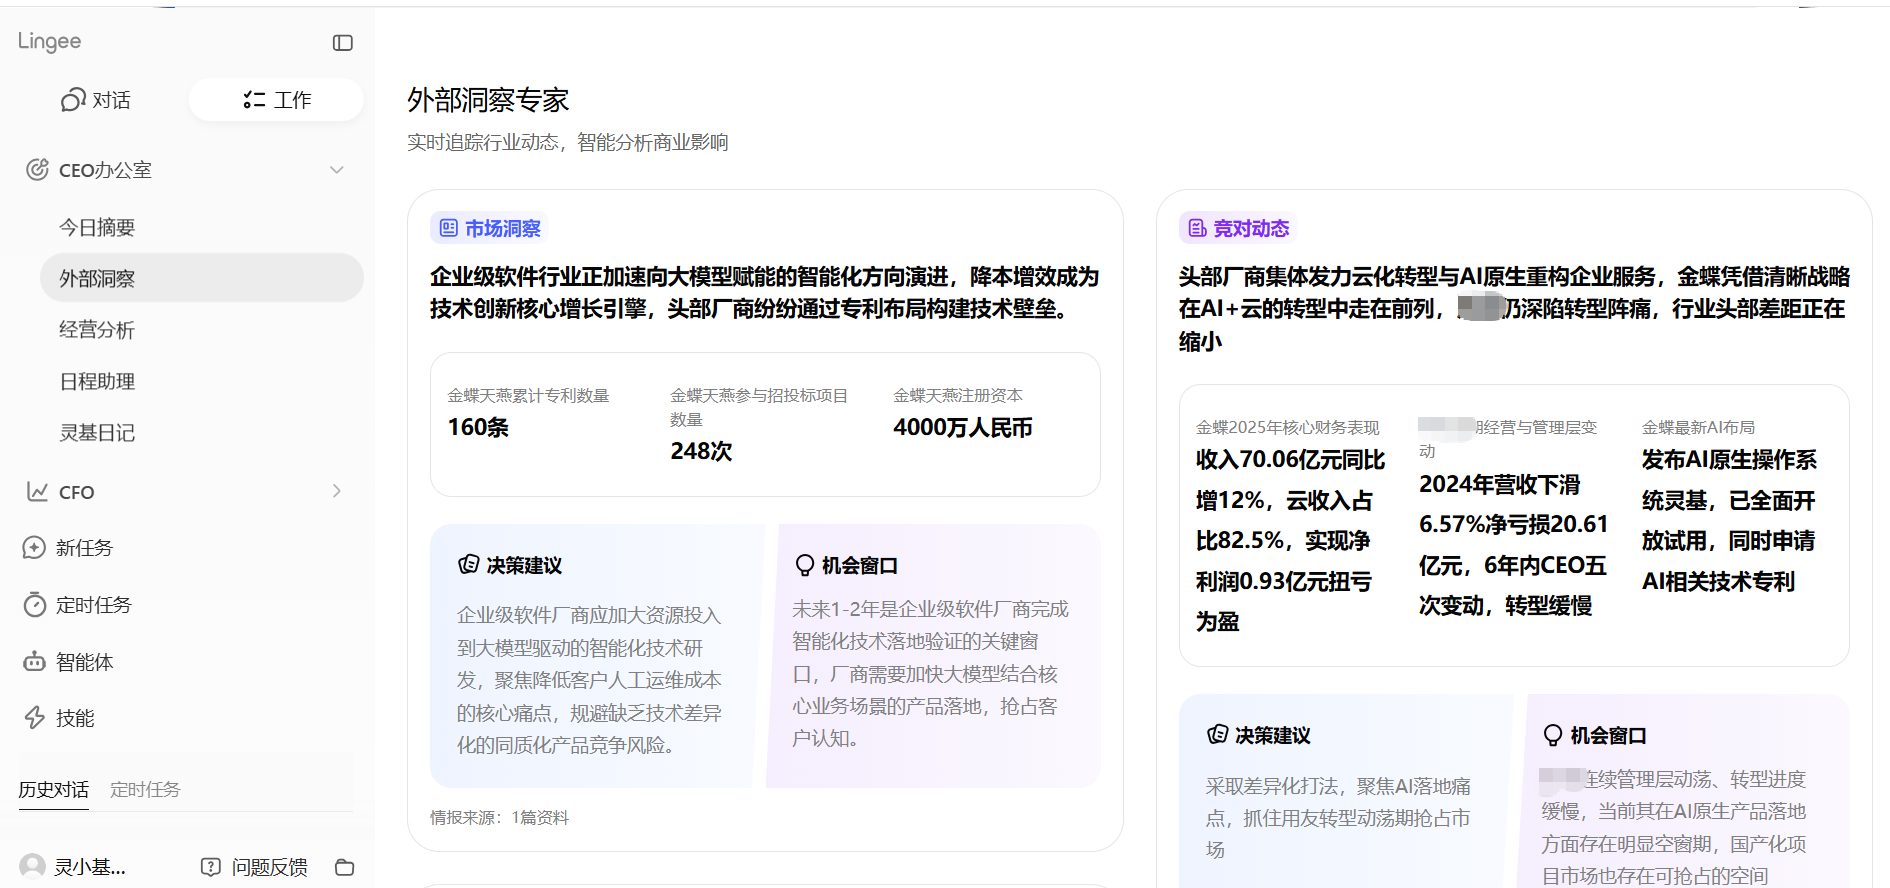
Task: Switch to the 对话 mode tab
Action: (x=96, y=100)
